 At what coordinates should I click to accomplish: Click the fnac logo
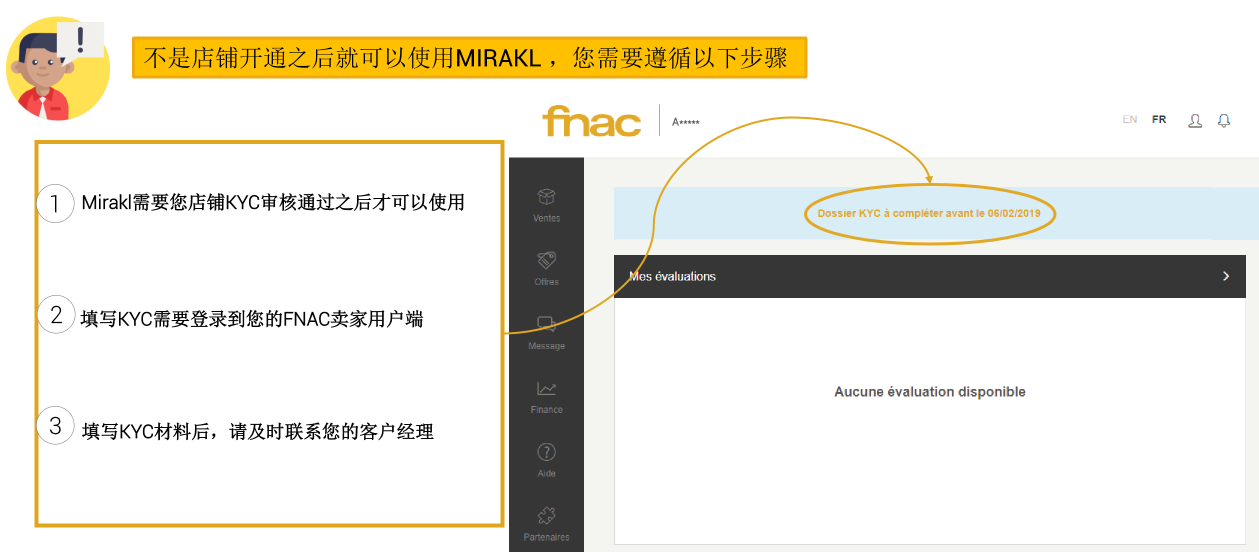click(x=591, y=122)
